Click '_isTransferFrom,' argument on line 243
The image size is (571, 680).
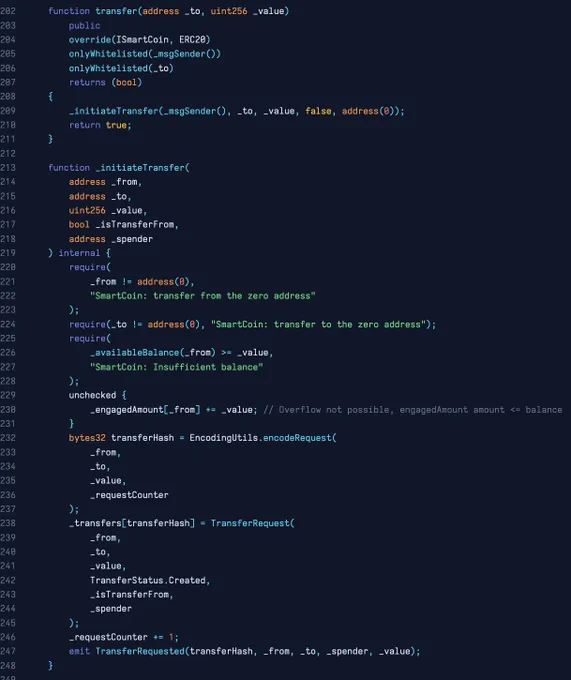tap(132, 595)
